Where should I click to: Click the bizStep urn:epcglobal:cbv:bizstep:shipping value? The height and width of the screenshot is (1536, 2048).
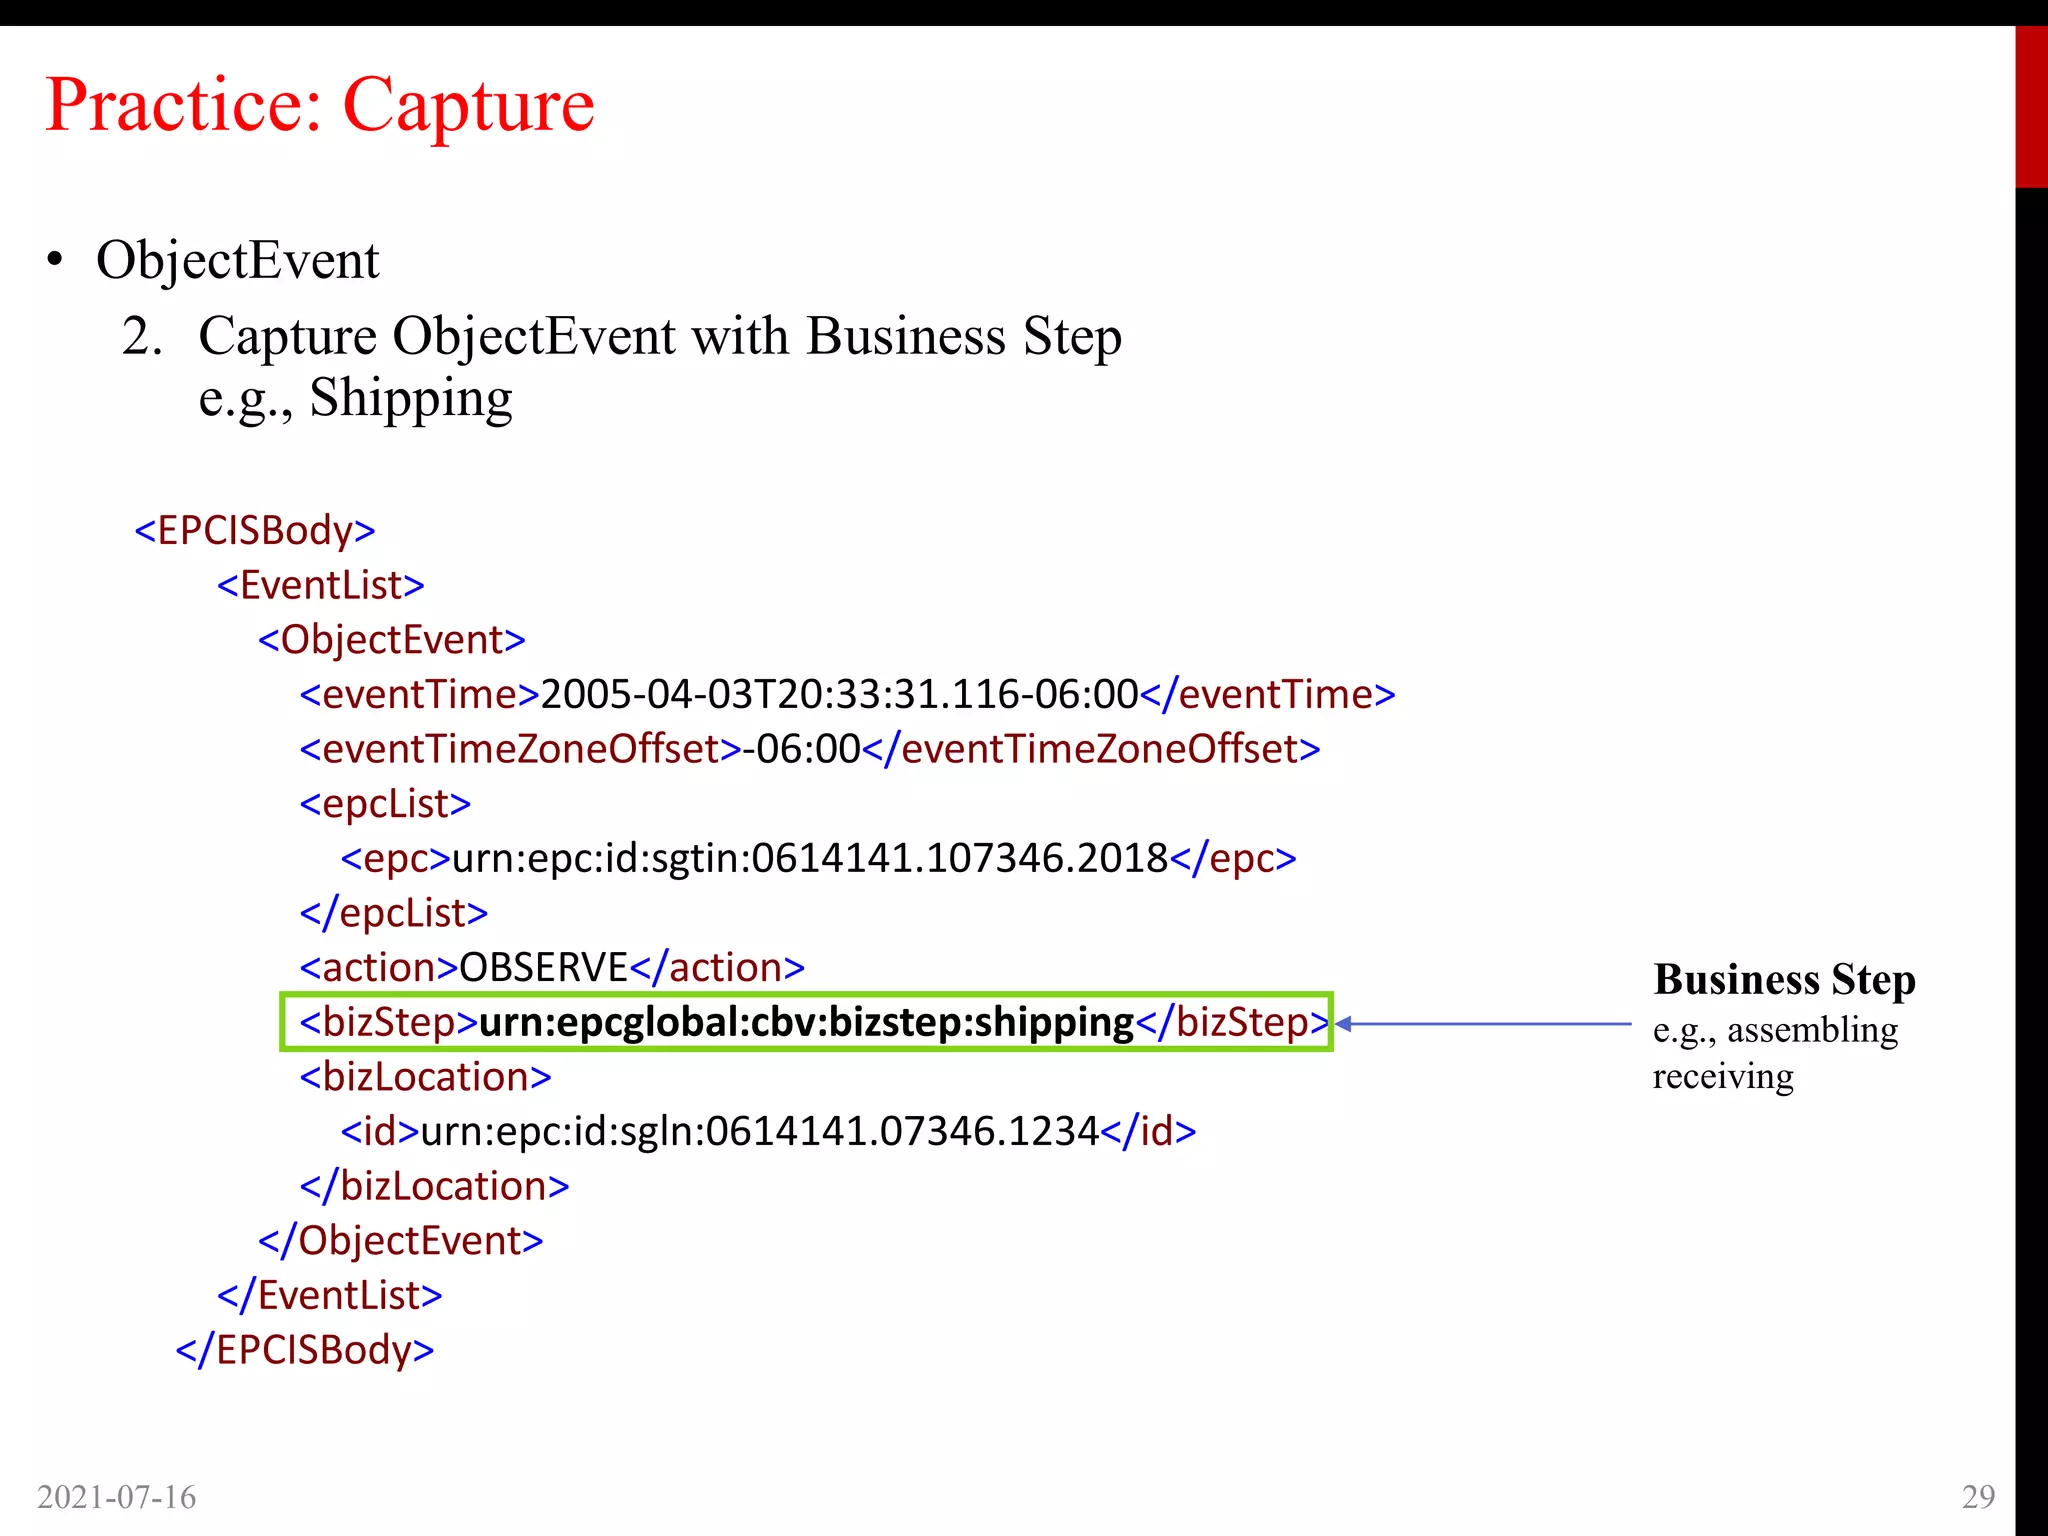[807, 1022]
